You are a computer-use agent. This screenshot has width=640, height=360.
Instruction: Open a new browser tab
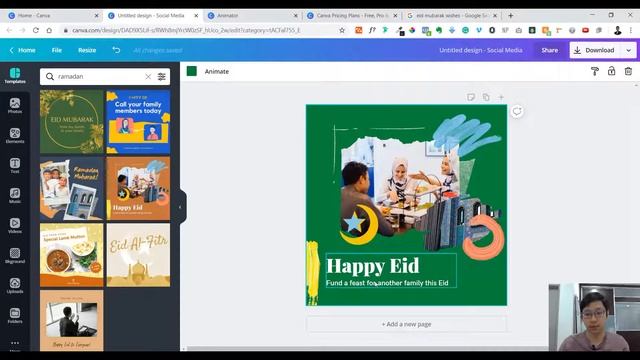511,16
